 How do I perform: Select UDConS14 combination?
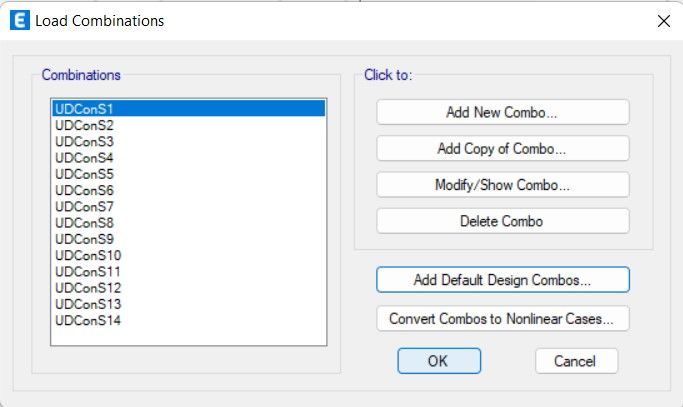189,320
